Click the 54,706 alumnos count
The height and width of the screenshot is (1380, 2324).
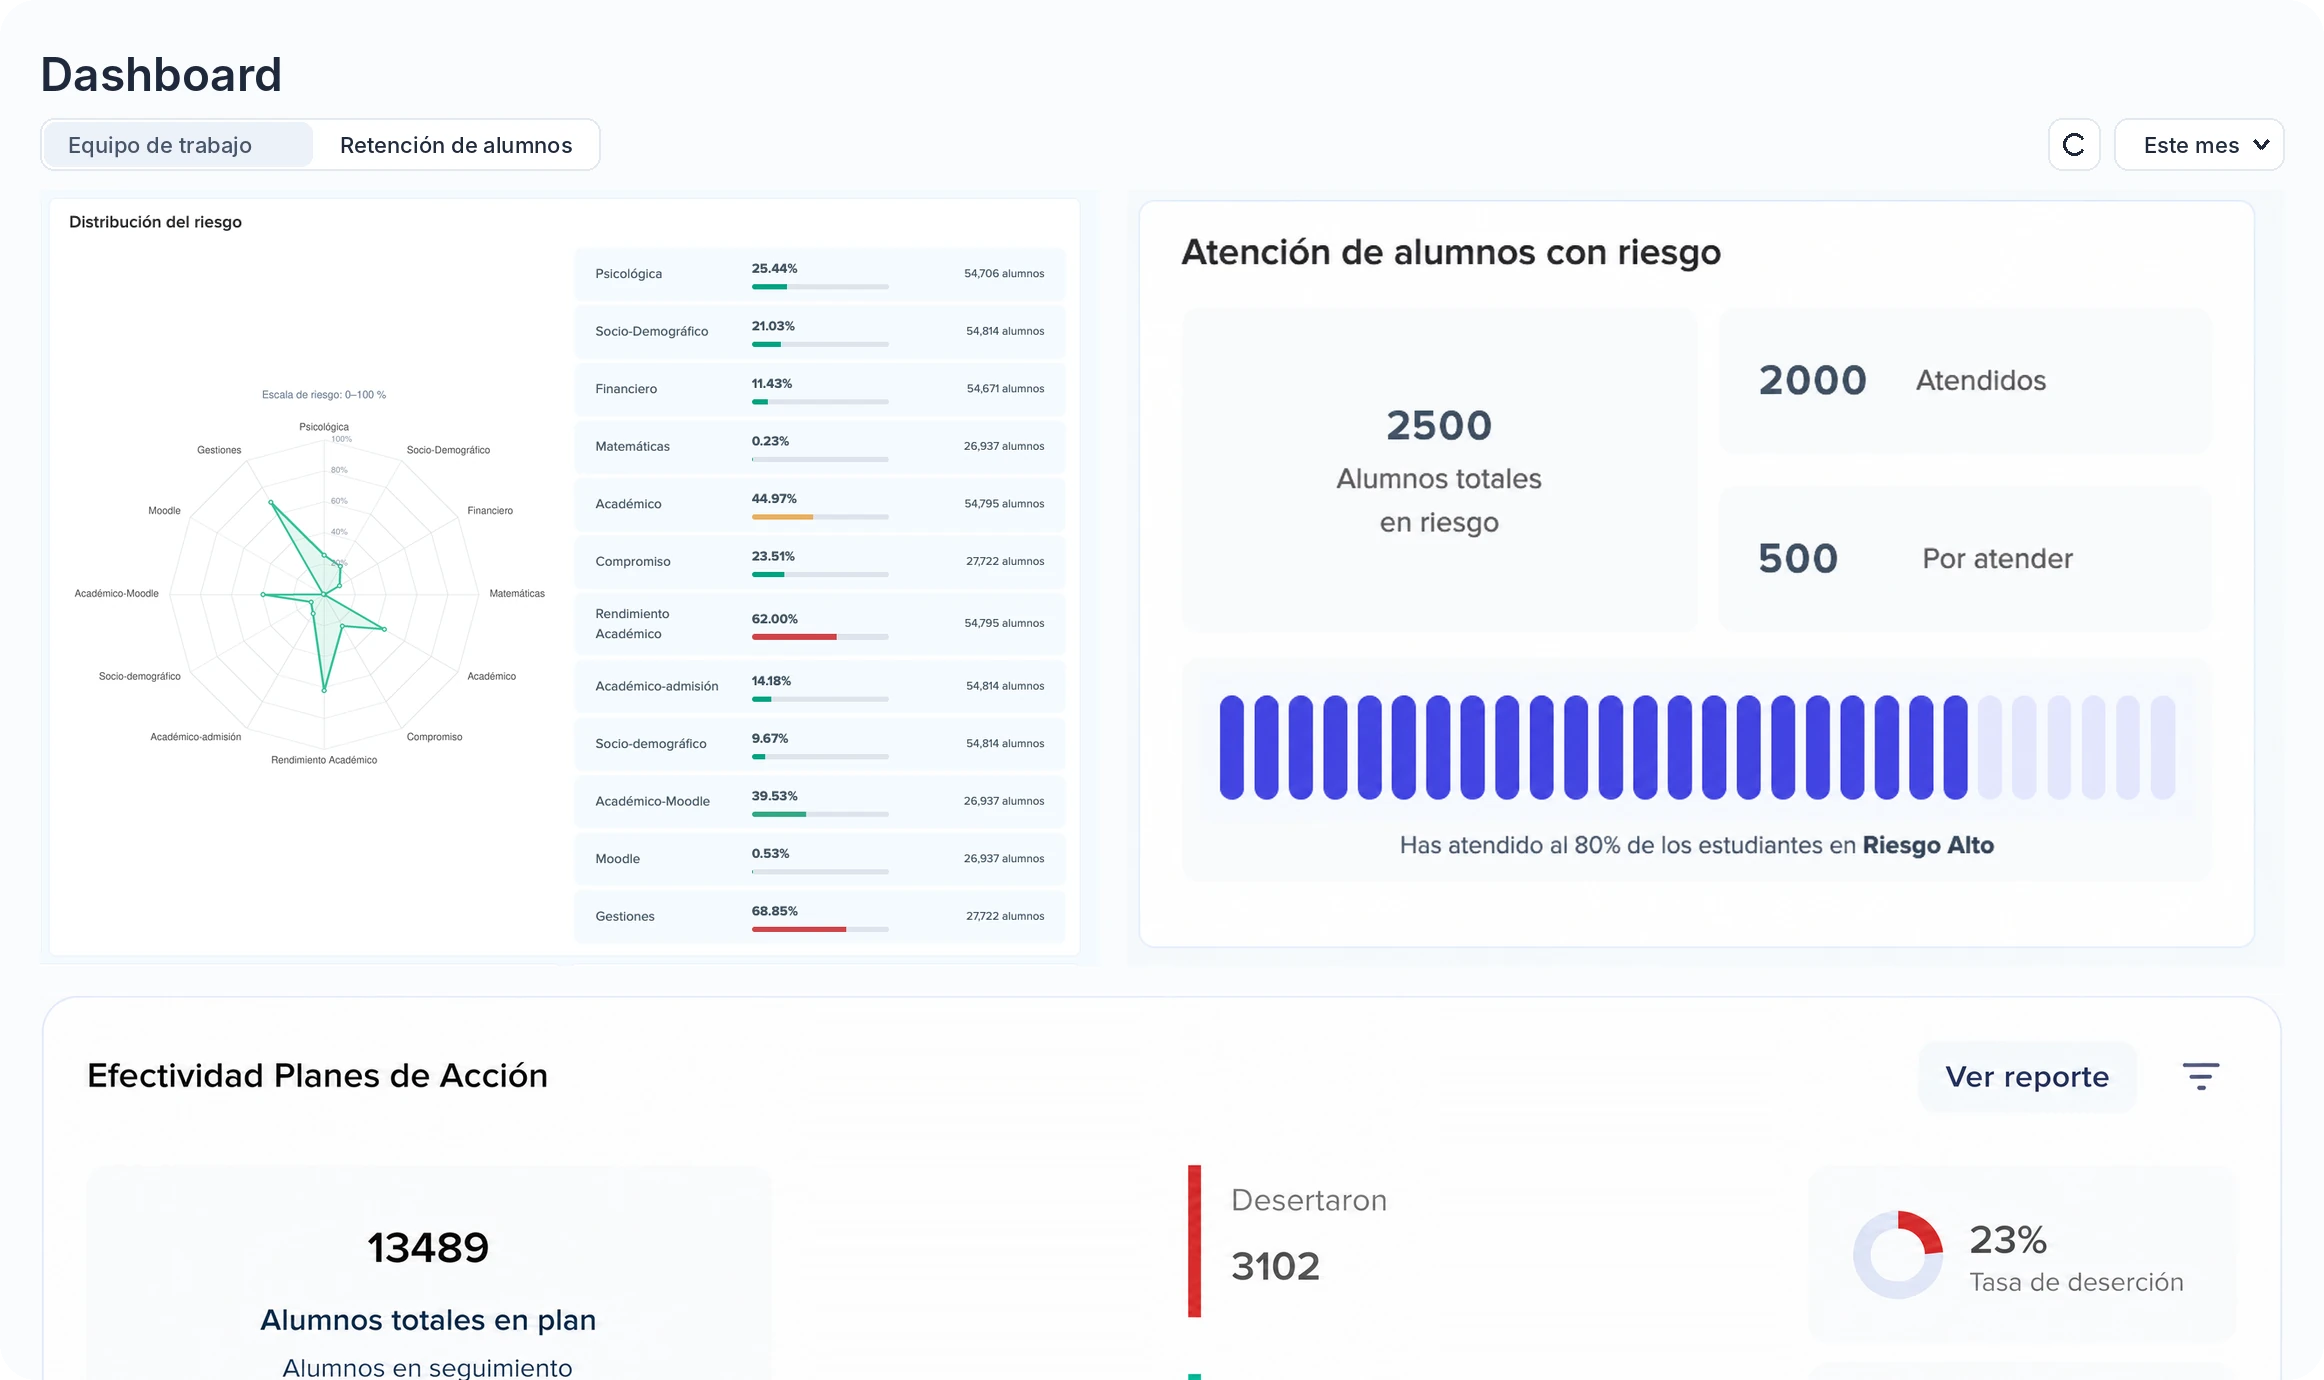[x=1004, y=273]
